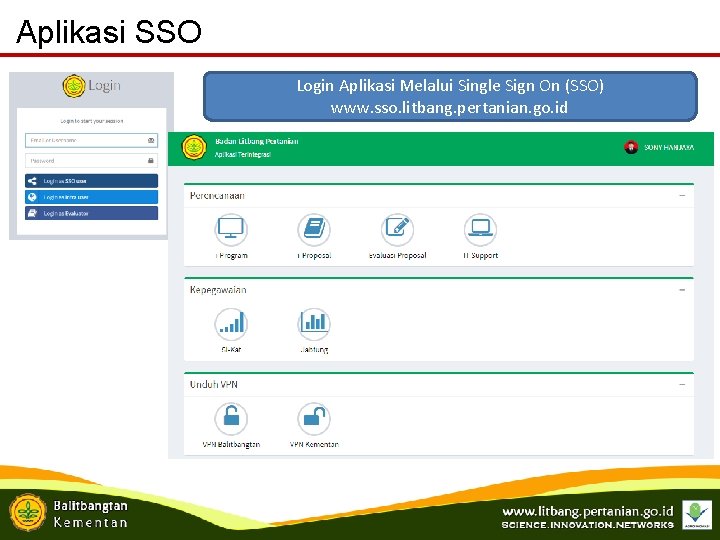Click the Badan Litbang Pertanian title text
Image resolution: width=720 pixels, height=540 pixels.
[x=257, y=141]
